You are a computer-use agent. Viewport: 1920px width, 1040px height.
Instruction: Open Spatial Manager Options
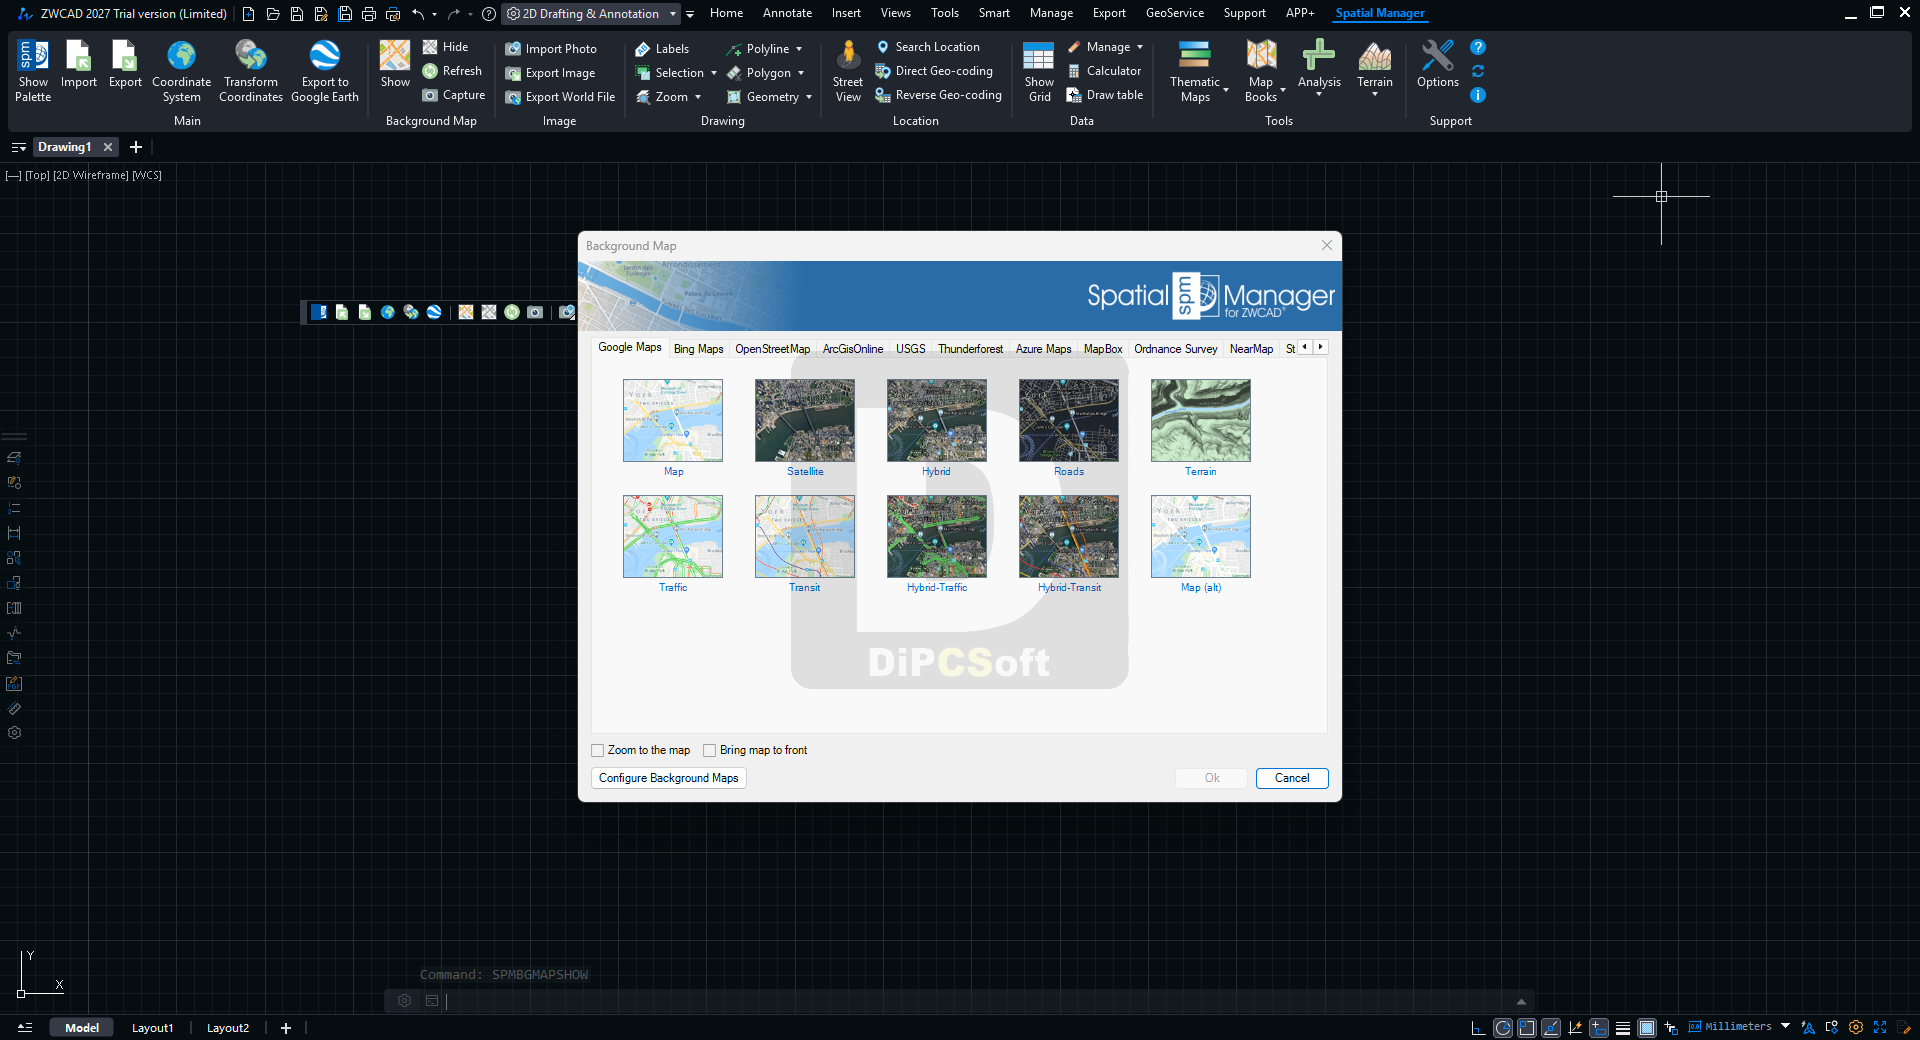pos(1438,64)
